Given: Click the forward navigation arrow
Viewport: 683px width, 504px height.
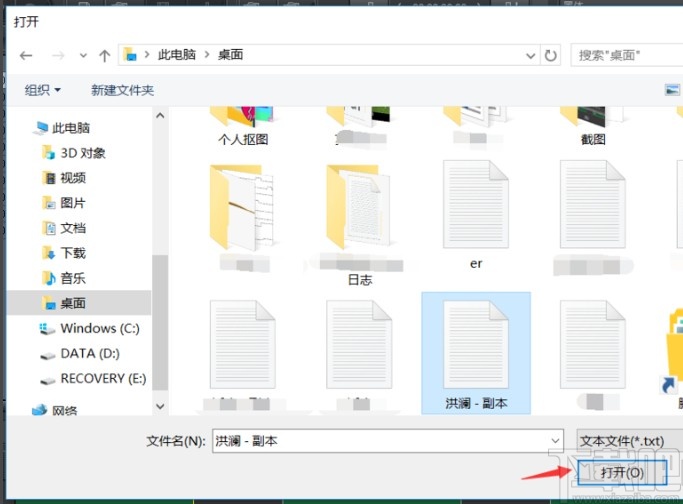Looking at the screenshot, I should click(58, 55).
